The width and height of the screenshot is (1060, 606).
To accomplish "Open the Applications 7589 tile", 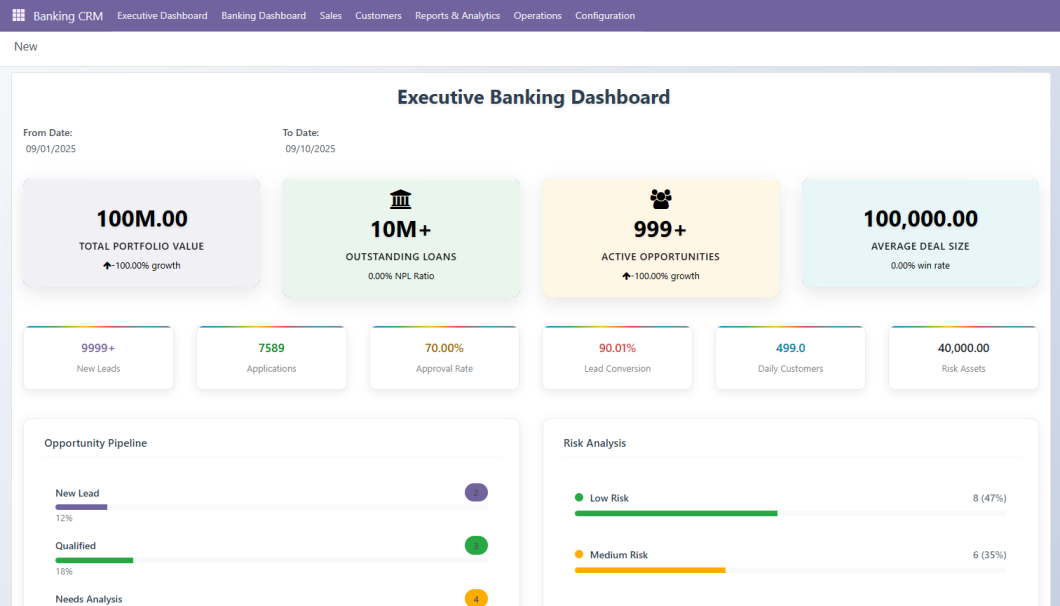I will click(271, 358).
